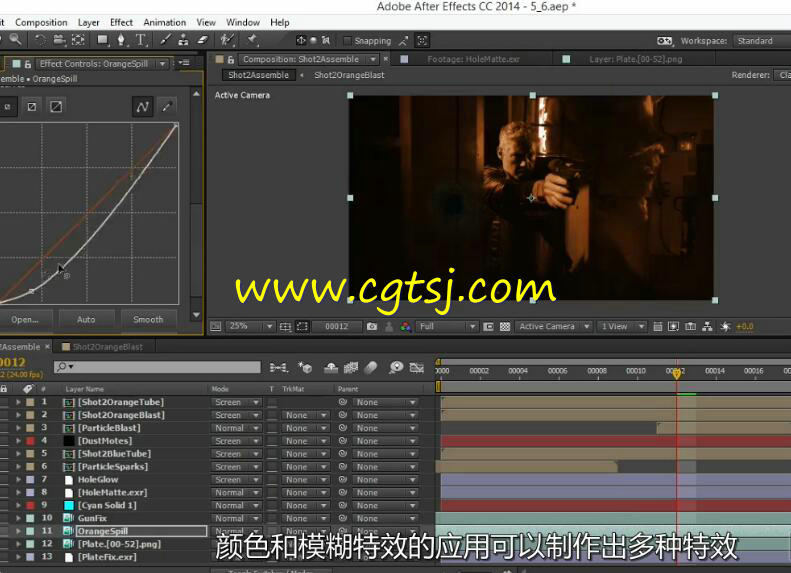The image size is (791, 573).
Task: Open the composition flowchart icon
Action: click(707, 326)
